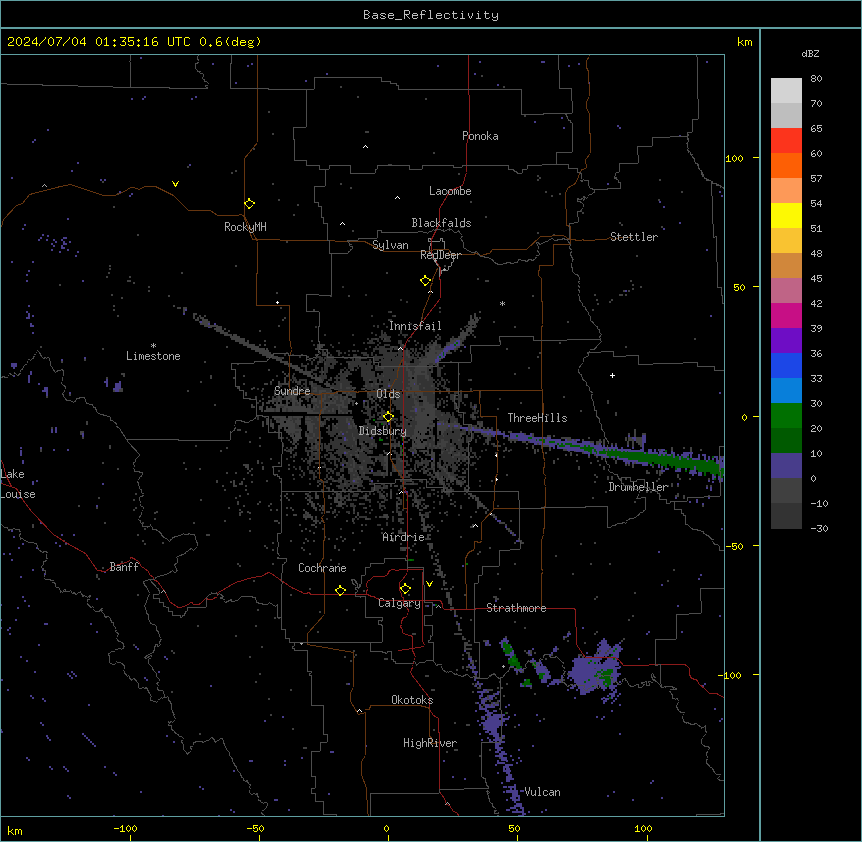This screenshot has width=862, height=842.
Task: Click the Base_Reflectivity title text
Action: coord(431,15)
